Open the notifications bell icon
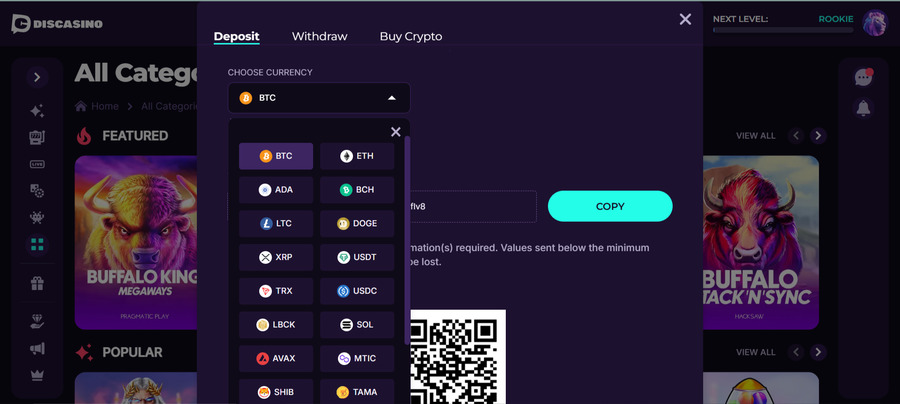Viewport: 900px width, 404px height. 863,107
